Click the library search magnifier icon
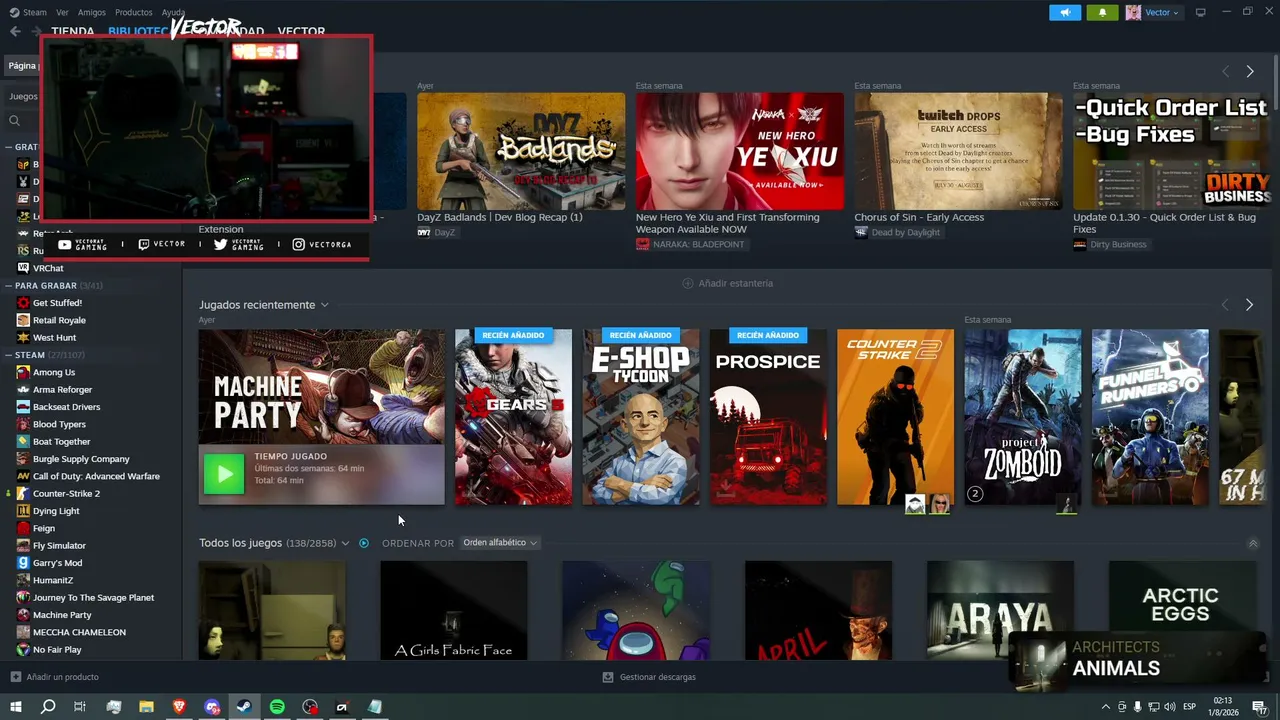 [14, 120]
